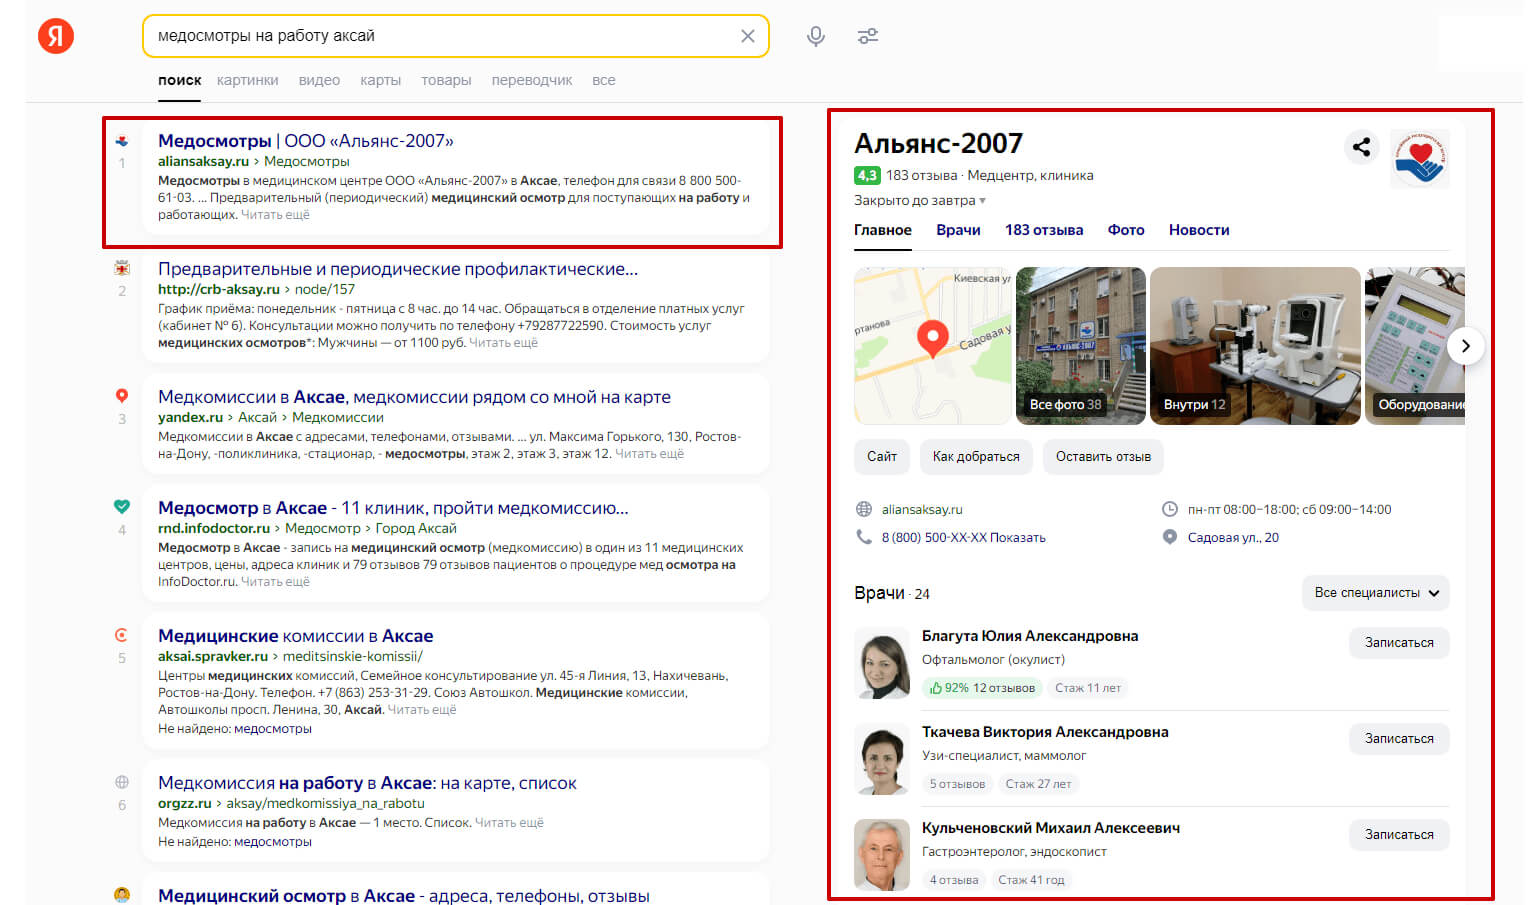Clear the search query with X icon
Image resolution: width=1533 pixels, height=905 pixels.
click(x=747, y=36)
